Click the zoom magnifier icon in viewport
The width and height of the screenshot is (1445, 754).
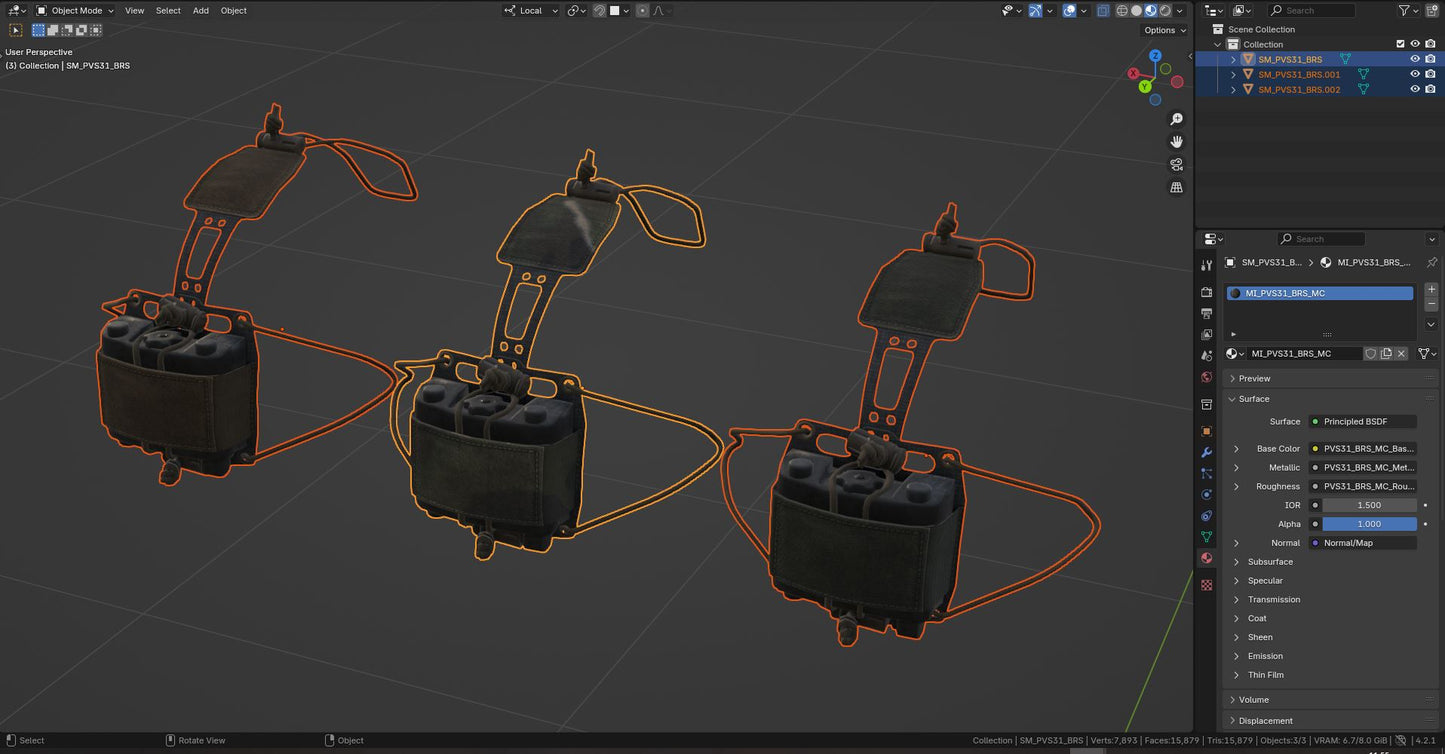tap(1176, 119)
